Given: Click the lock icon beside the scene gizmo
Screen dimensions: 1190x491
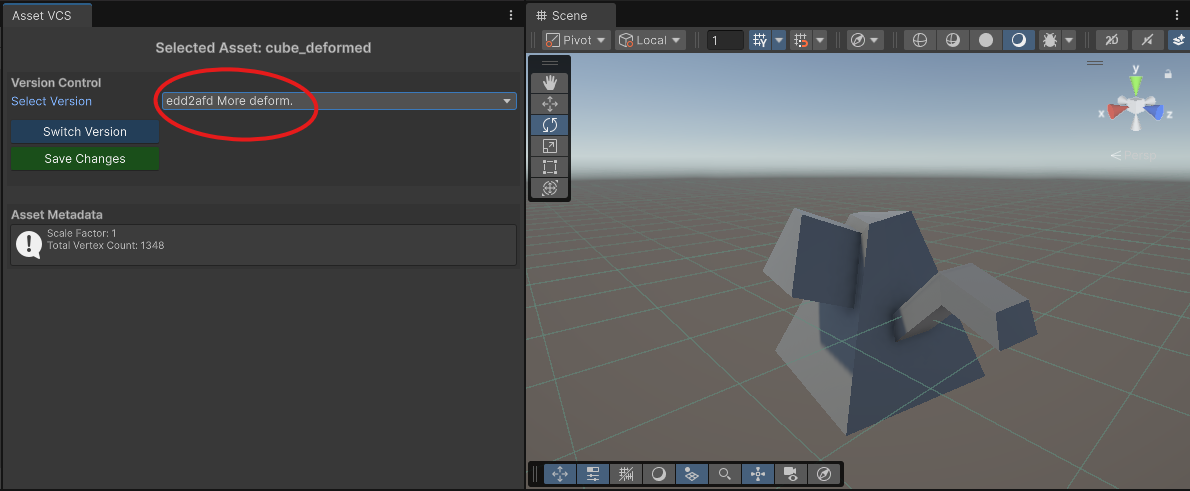Looking at the screenshot, I should click(1168, 74).
